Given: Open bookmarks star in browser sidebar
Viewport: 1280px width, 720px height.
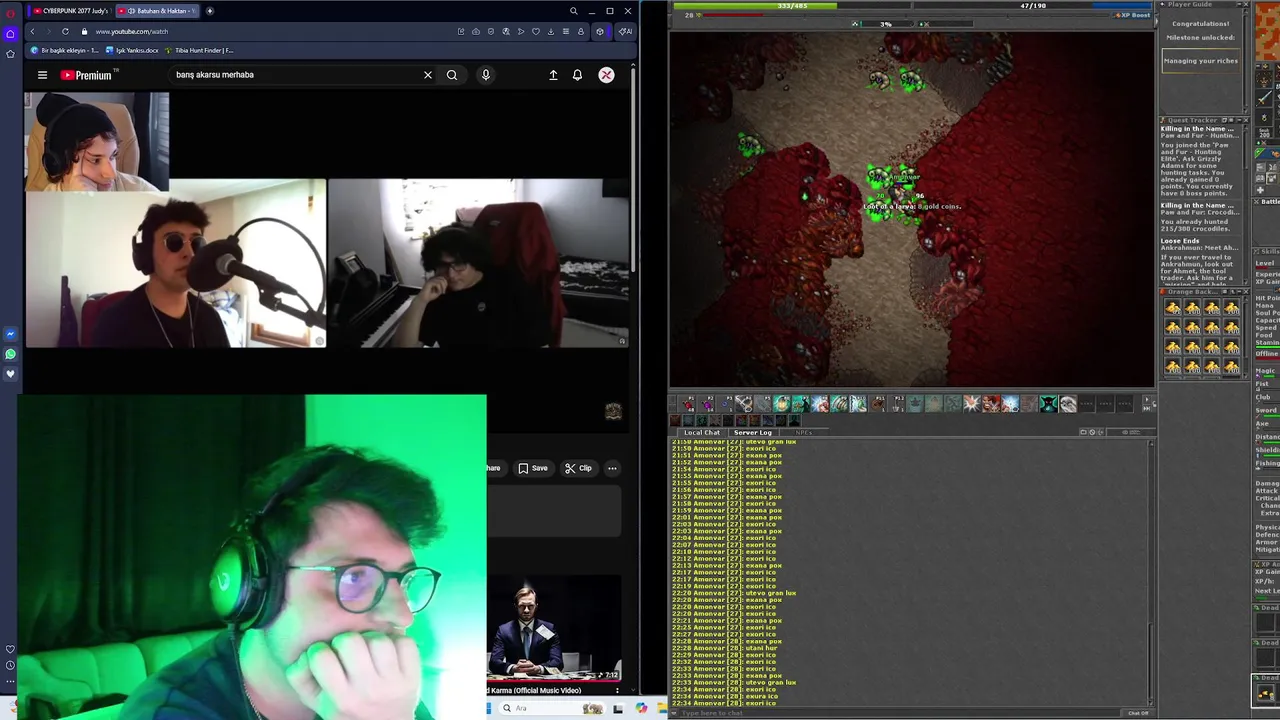Looking at the screenshot, I should [10, 54].
